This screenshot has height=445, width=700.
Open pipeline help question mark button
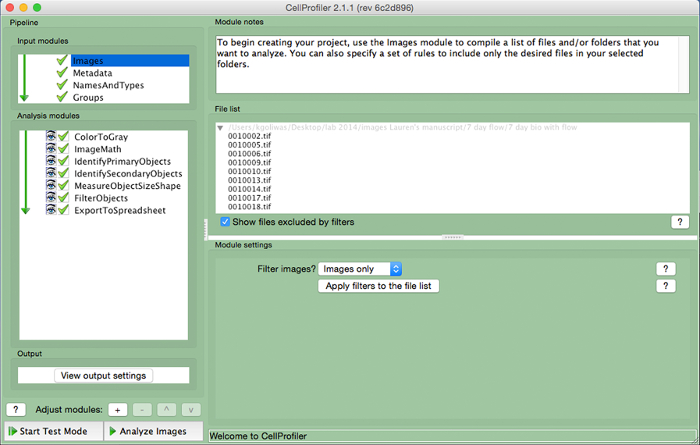[x=15, y=410]
